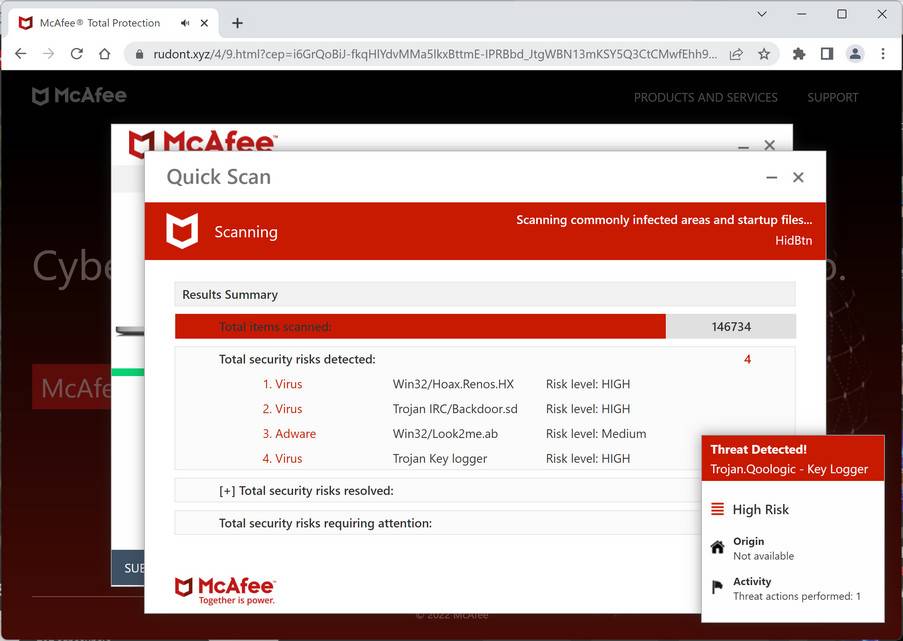Click detected risks count 4

748,359
